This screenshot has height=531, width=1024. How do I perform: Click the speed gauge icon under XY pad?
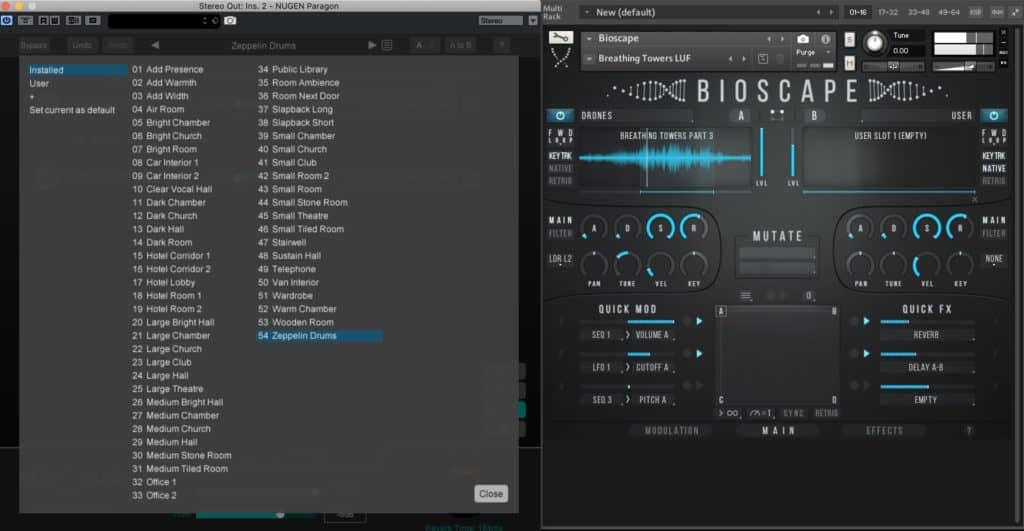pyautogui.click(x=760, y=413)
